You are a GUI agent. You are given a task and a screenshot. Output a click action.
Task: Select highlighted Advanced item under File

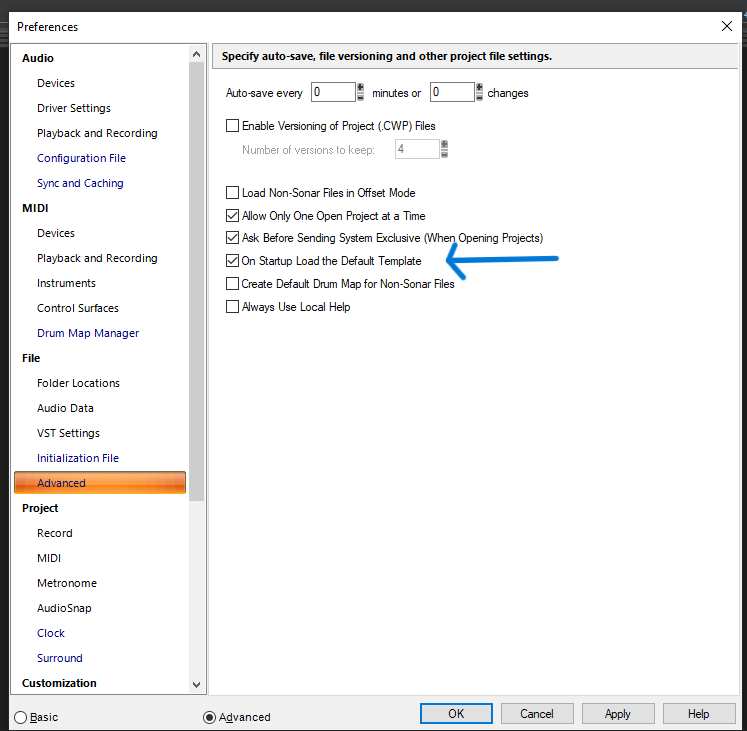pyautogui.click(x=100, y=483)
